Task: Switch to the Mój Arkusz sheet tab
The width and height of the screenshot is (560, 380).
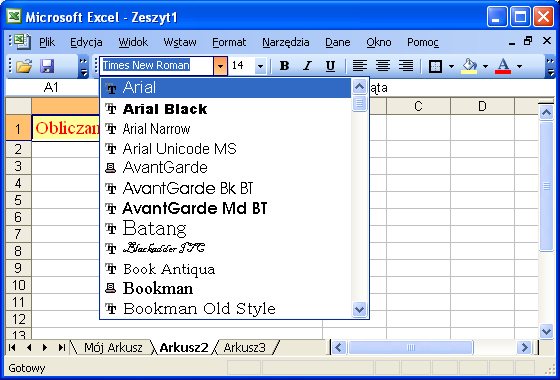Action: click(x=113, y=348)
